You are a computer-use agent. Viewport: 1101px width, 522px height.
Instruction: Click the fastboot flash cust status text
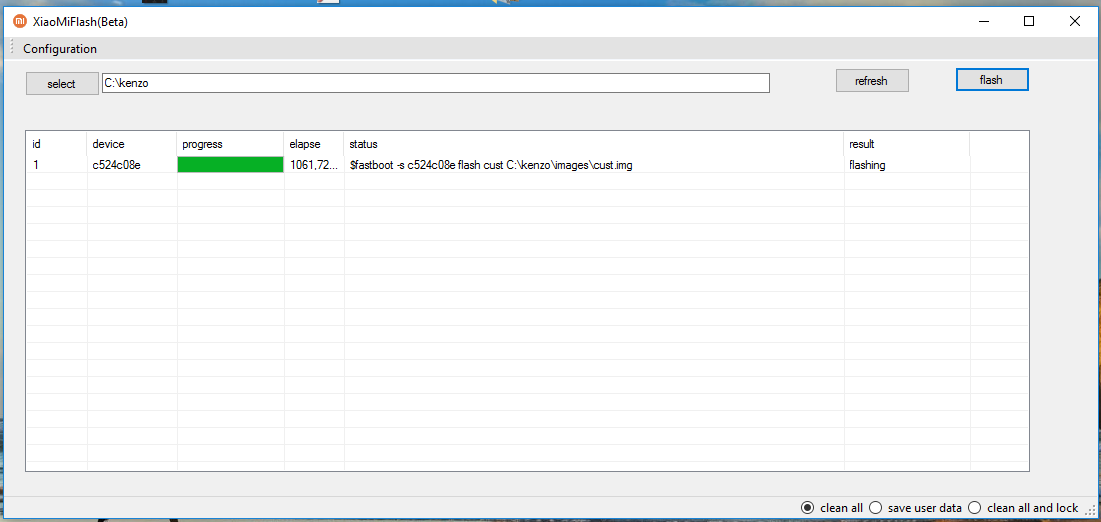(x=491, y=165)
